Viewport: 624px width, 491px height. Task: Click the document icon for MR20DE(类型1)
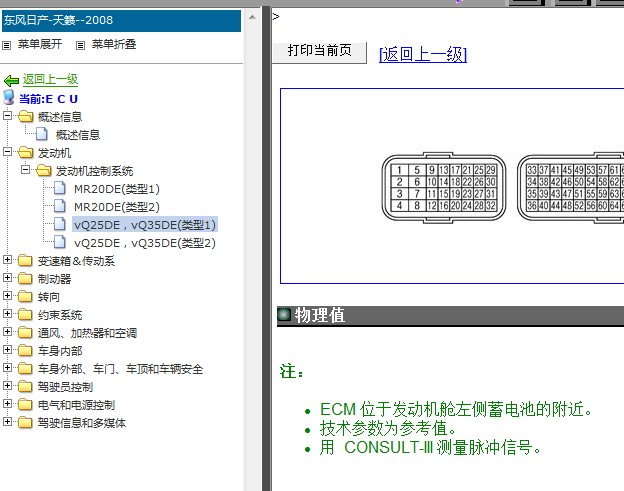tap(60, 188)
